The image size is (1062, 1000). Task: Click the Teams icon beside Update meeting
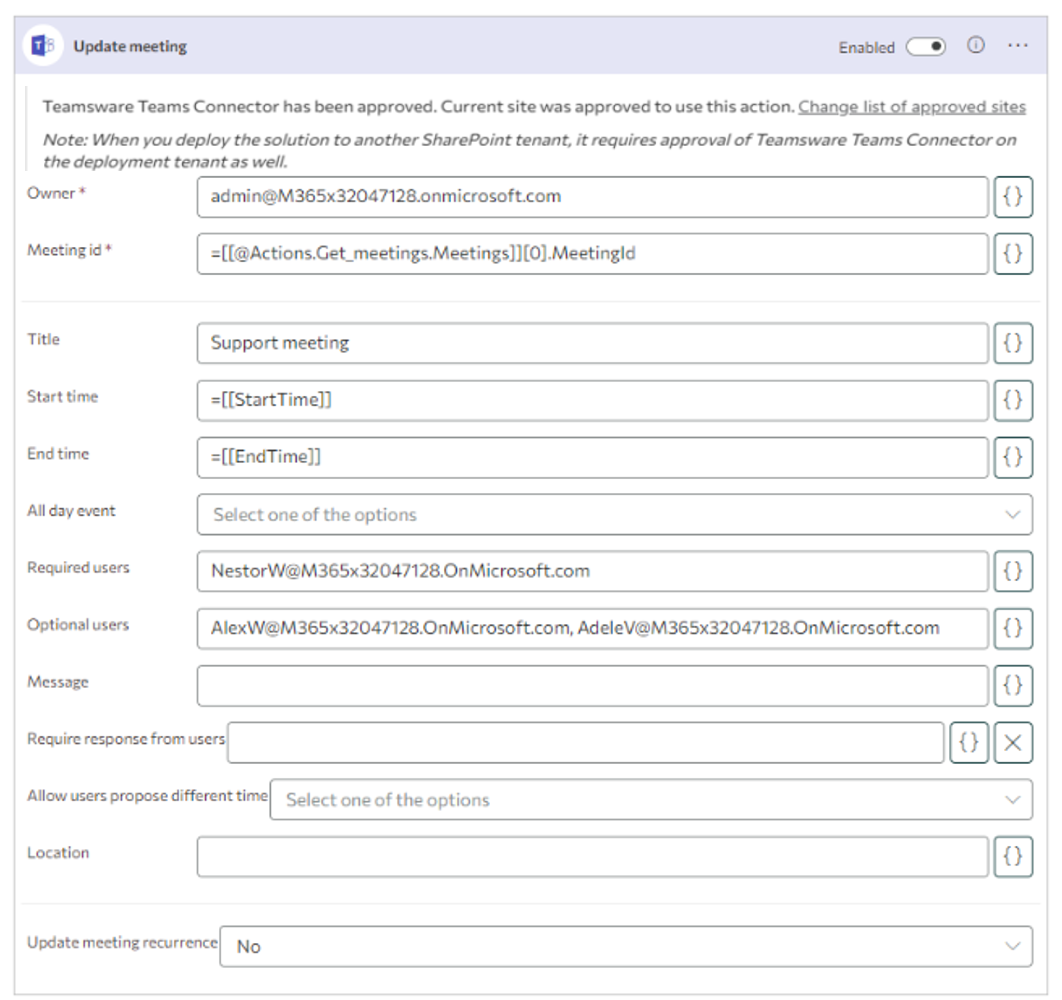43,46
